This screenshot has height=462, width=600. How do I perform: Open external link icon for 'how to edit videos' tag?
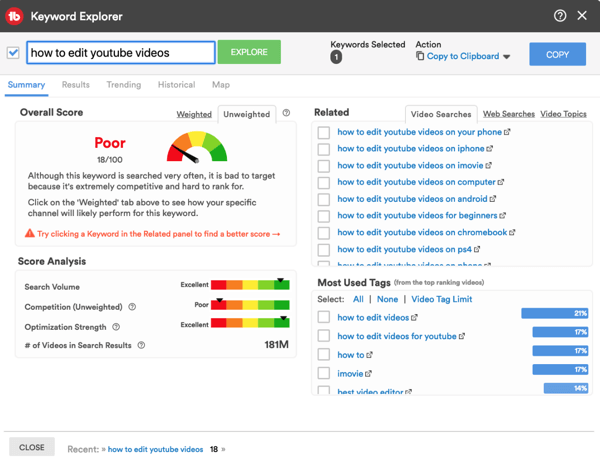click(x=414, y=317)
